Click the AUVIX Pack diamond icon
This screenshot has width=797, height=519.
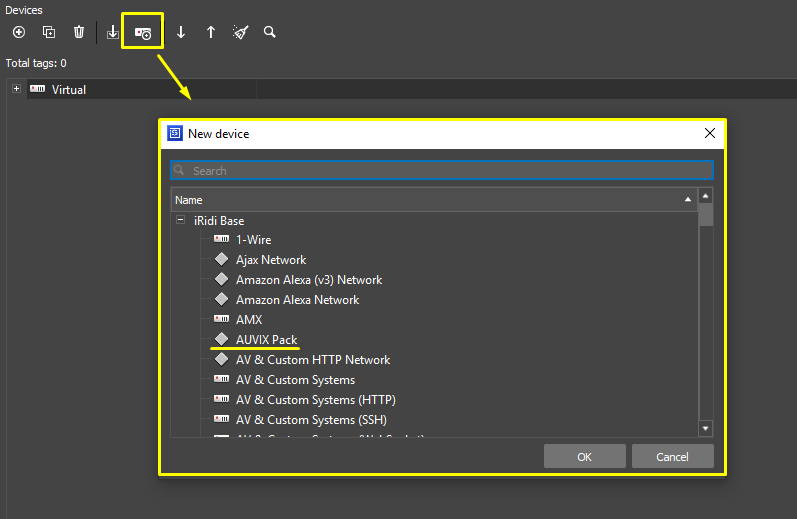[222, 339]
